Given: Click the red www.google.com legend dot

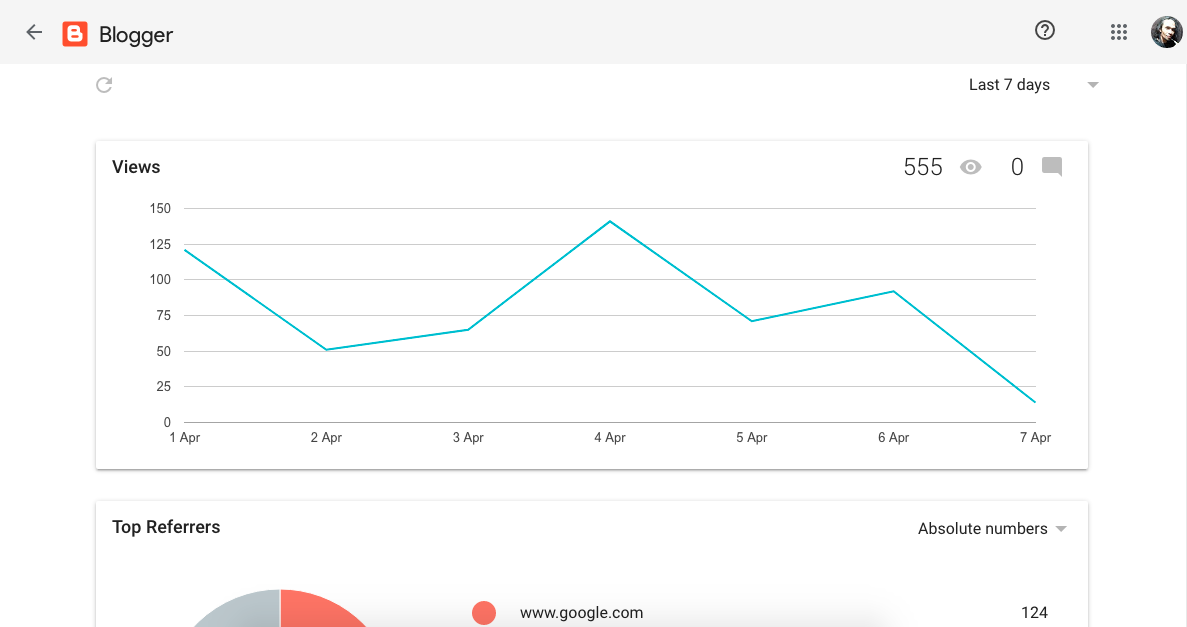Looking at the screenshot, I should click(484, 612).
